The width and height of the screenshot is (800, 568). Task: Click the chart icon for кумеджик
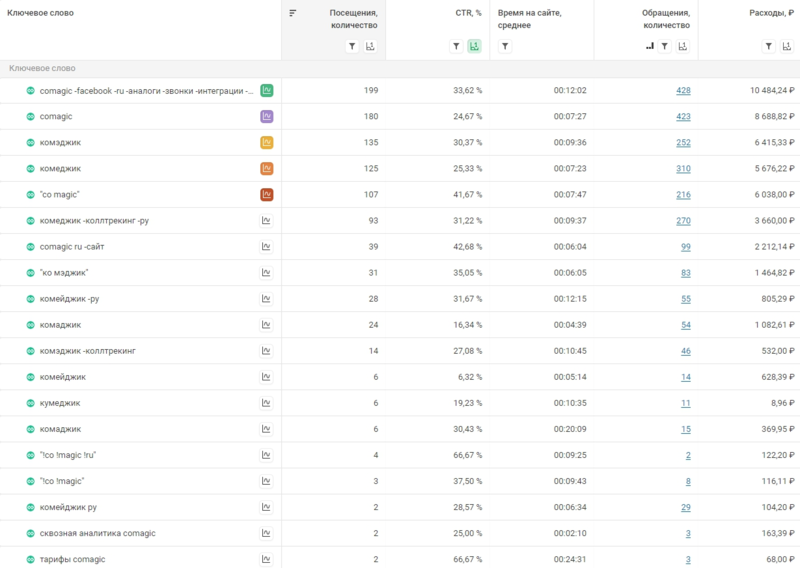click(266, 403)
